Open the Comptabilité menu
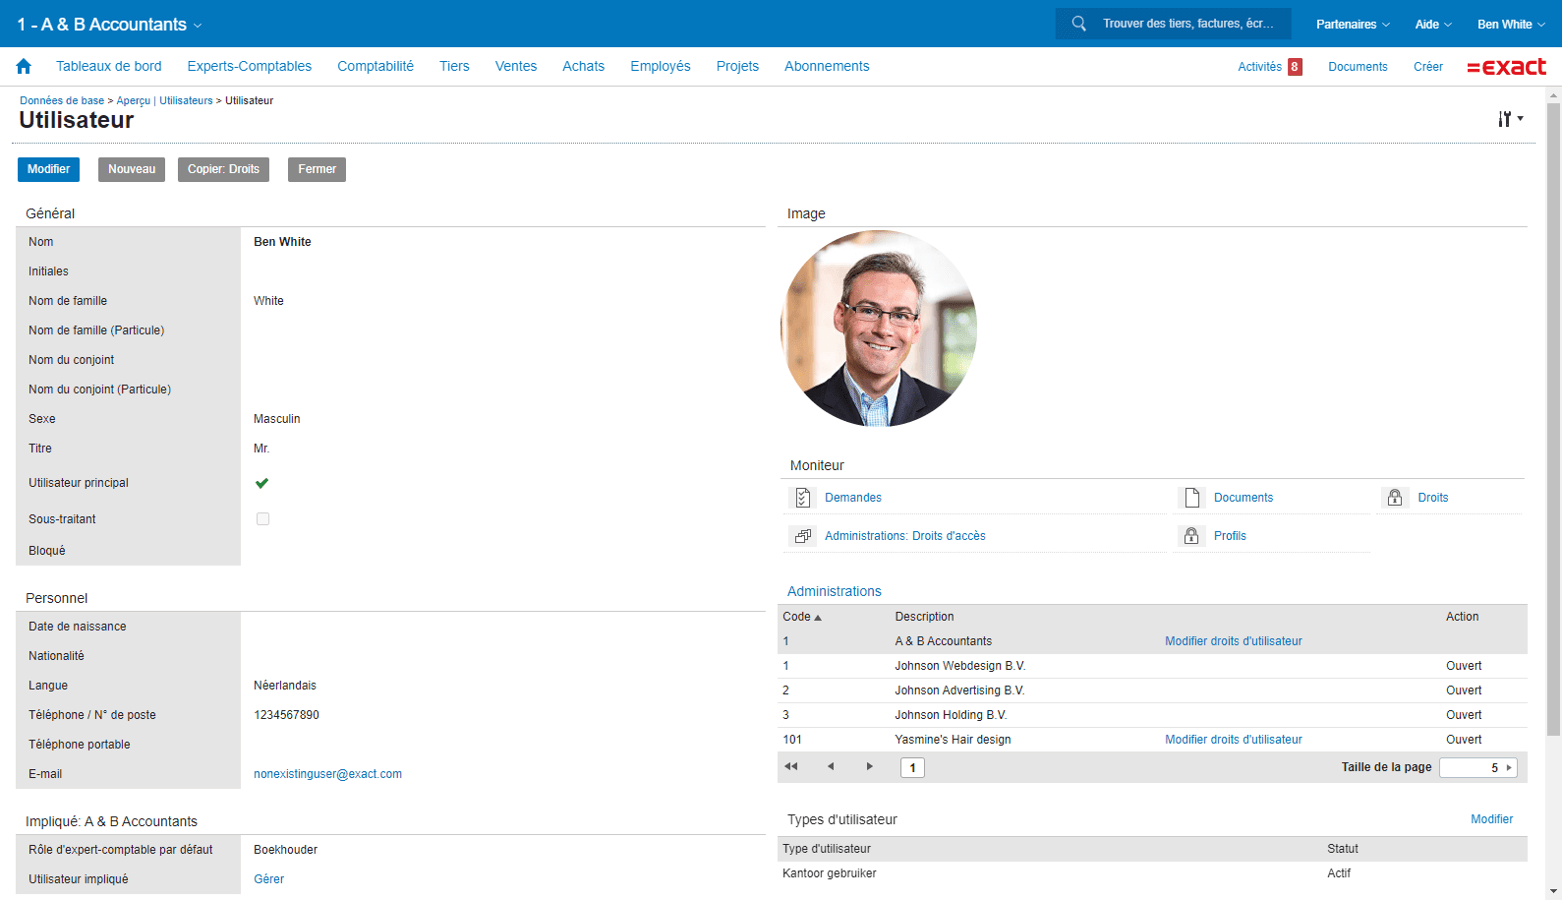Screen dimensions: 1562x900 [375, 66]
